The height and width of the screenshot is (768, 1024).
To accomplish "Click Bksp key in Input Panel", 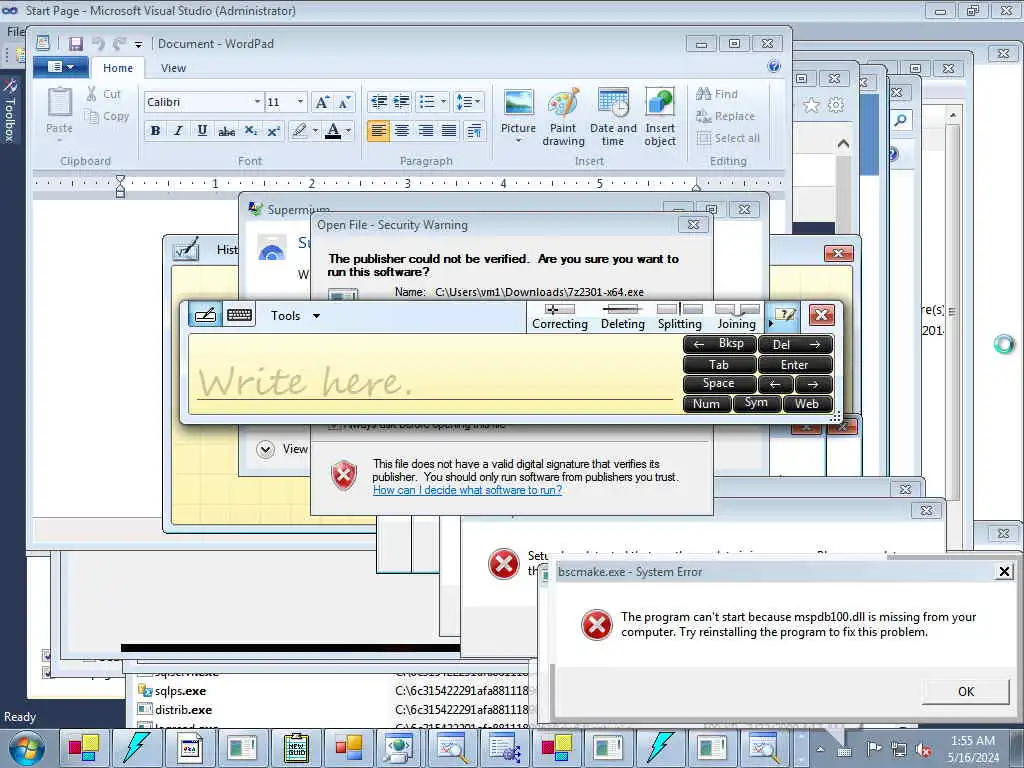I will [x=720, y=344].
